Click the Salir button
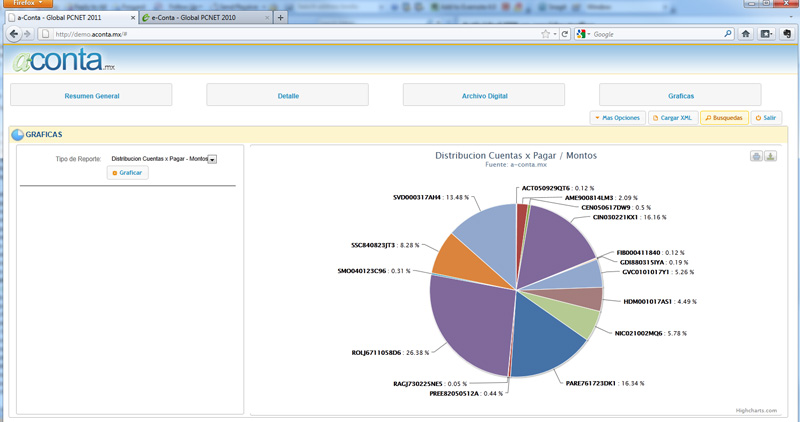 [766, 118]
